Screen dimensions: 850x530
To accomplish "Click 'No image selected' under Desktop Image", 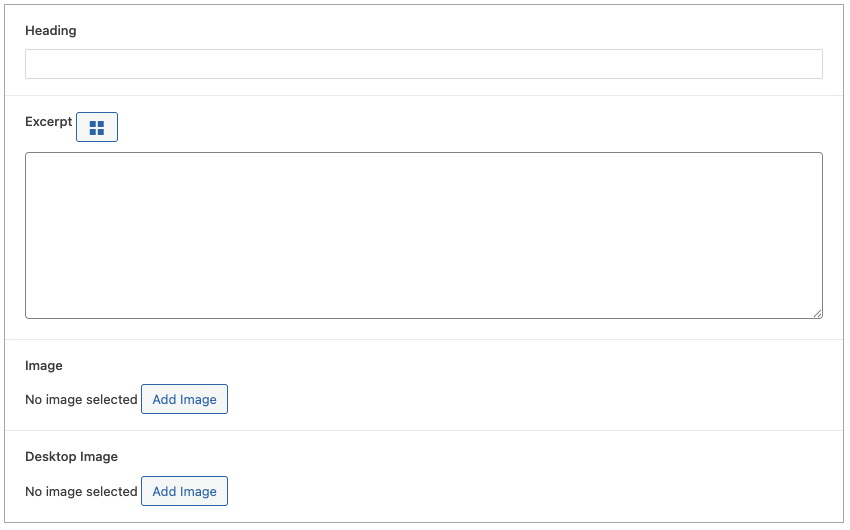I will (81, 491).
